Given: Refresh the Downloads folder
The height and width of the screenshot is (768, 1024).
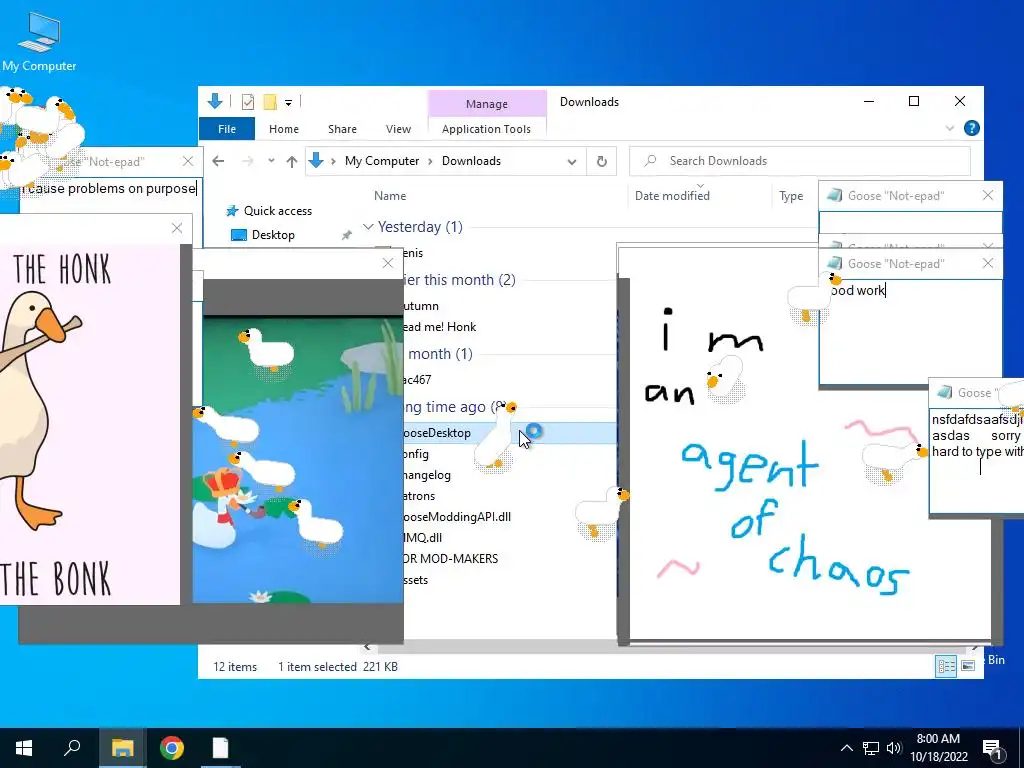Looking at the screenshot, I should (x=601, y=161).
